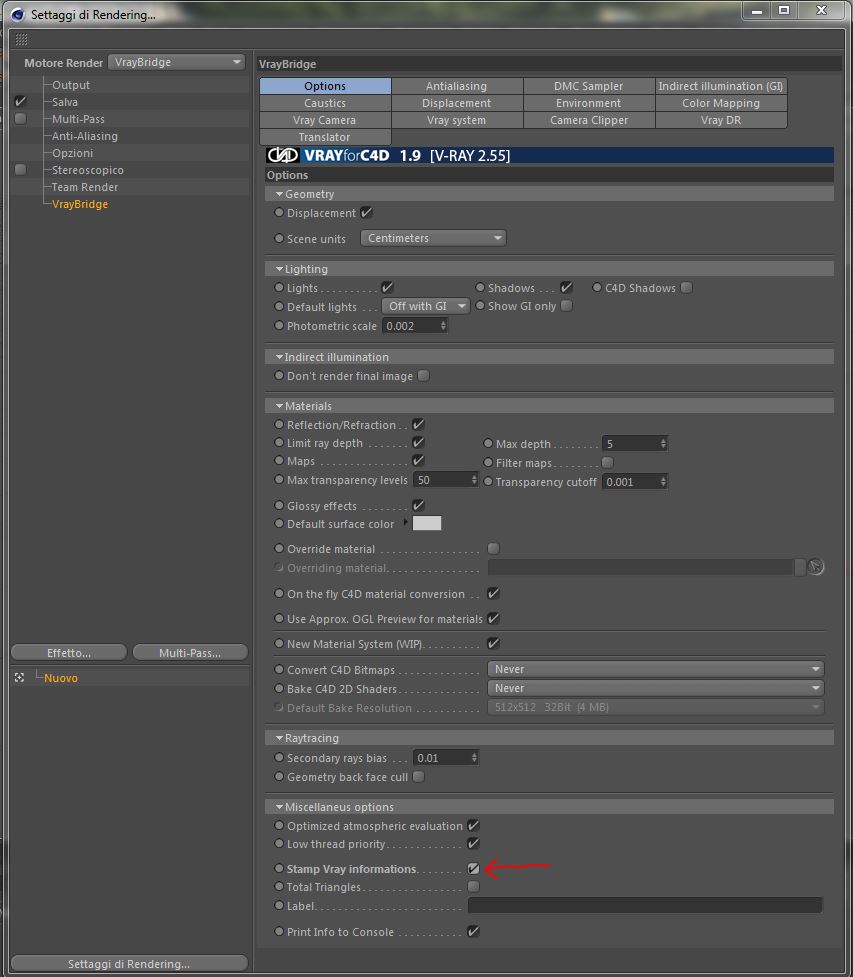Toggle the Shadows checkbox
This screenshot has height=977, width=853.
click(x=566, y=287)
